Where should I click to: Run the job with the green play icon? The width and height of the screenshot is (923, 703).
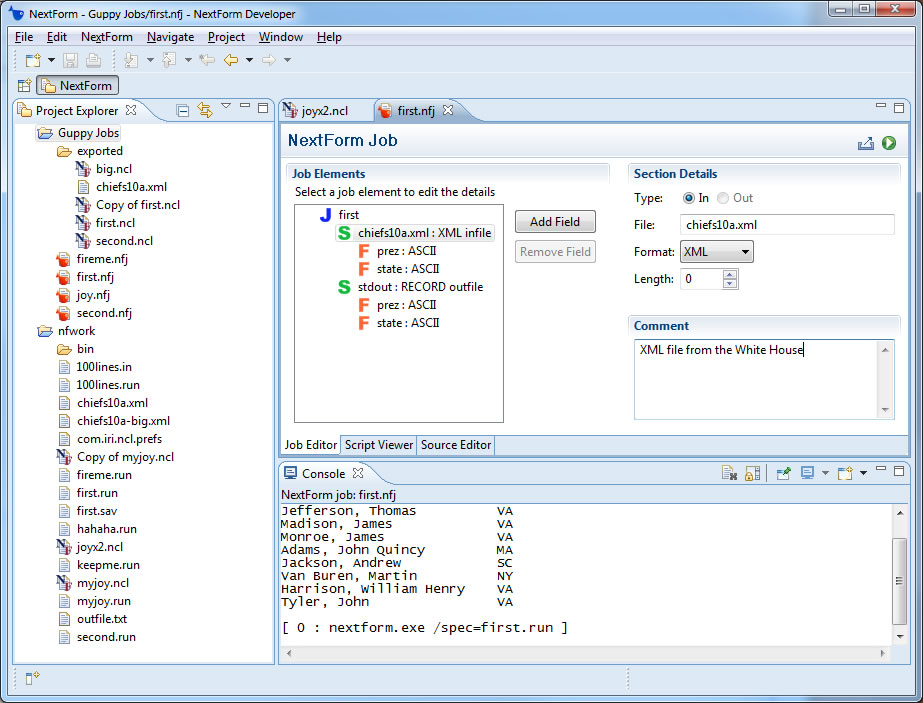pos(889,143)
